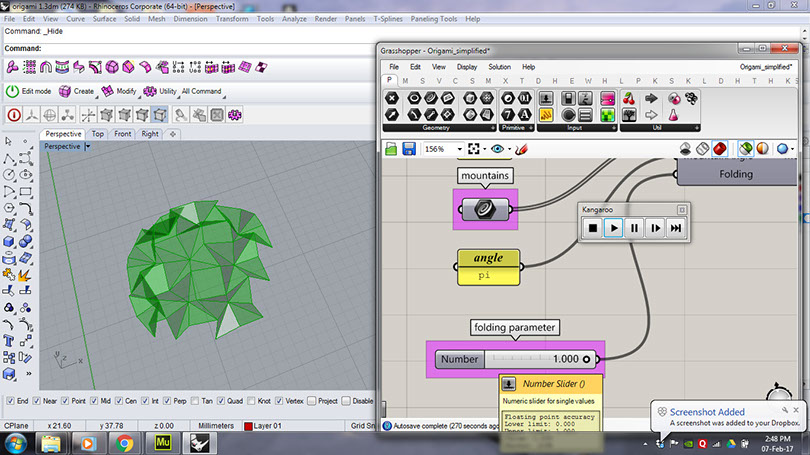Click All Command button in T-Splines toolbar
This screenshot has width=810, height=455.
(201, 91)
